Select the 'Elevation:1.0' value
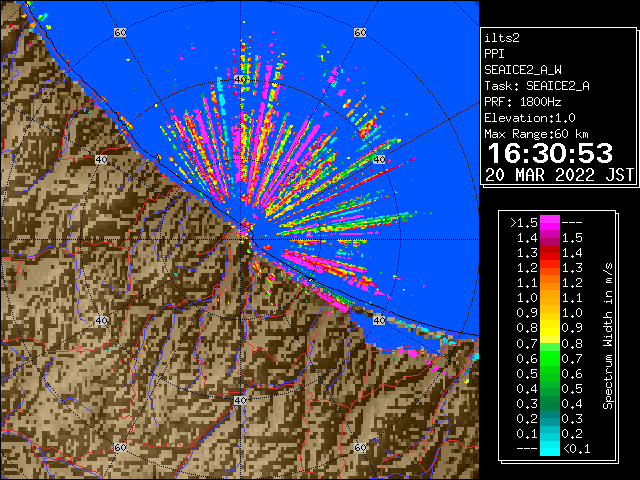 pyautogui.click(x=530, y=118)
